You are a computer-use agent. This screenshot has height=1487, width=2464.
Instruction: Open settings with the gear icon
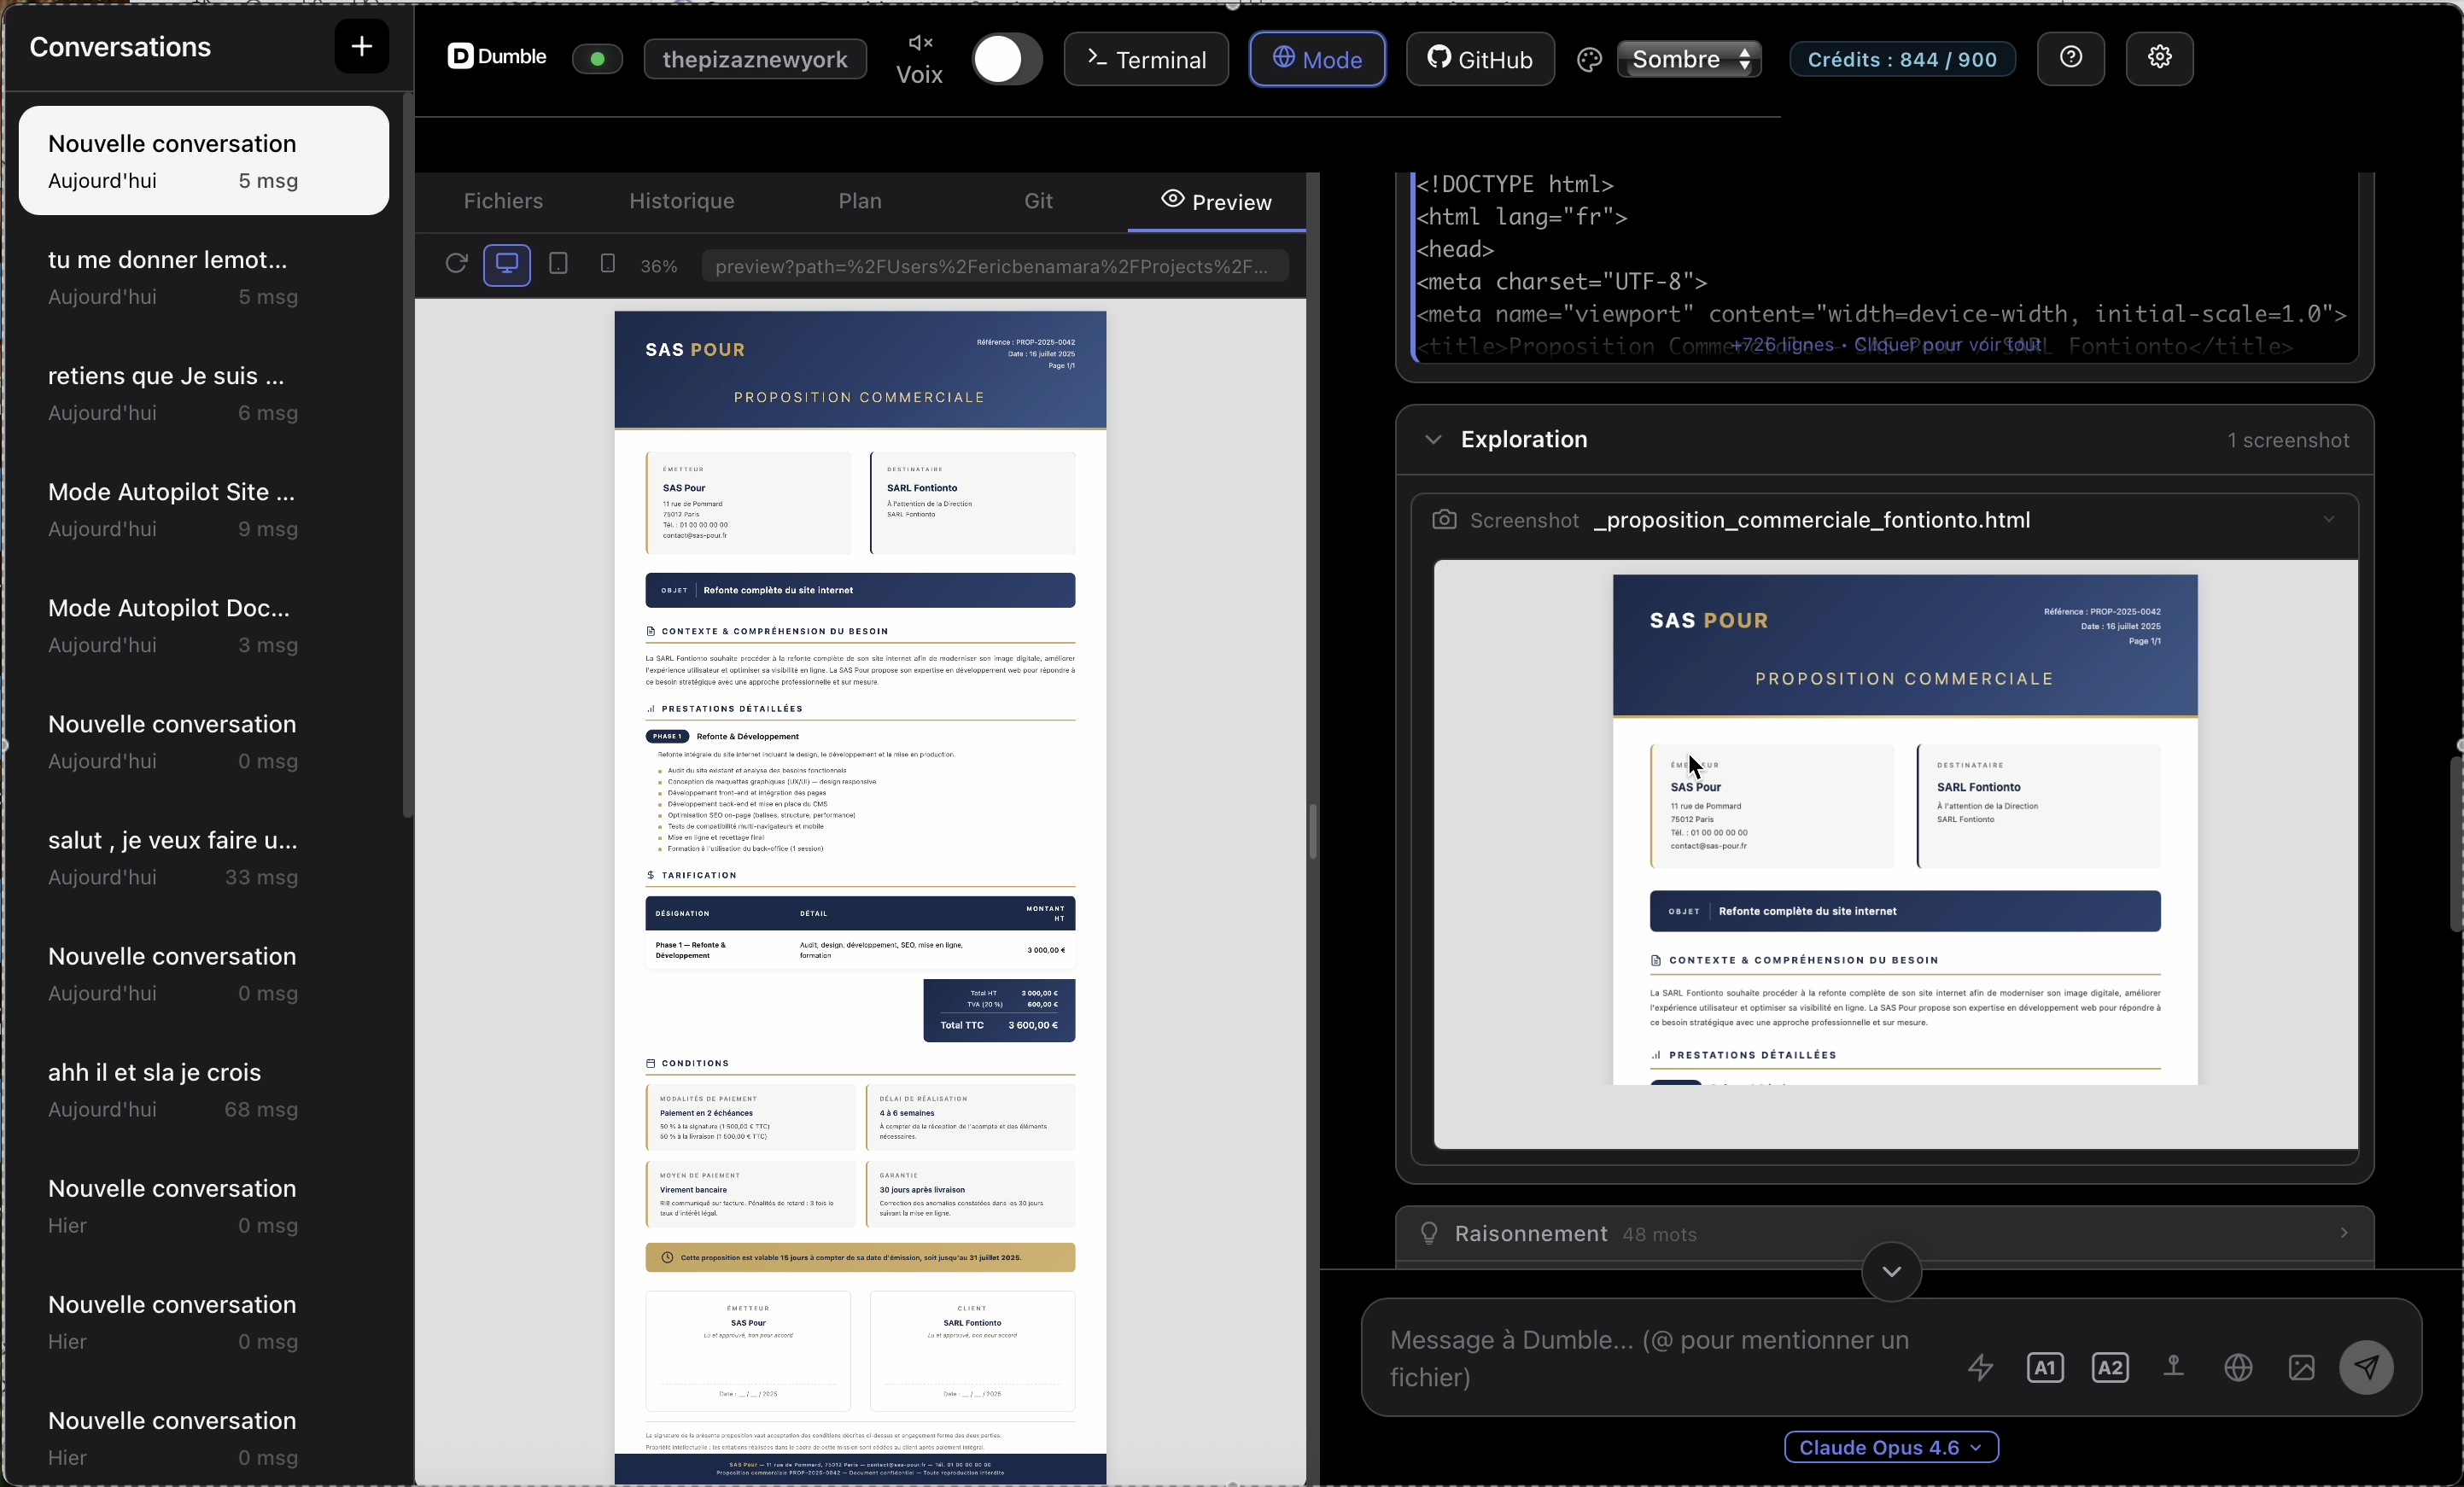pos(2160,58)
